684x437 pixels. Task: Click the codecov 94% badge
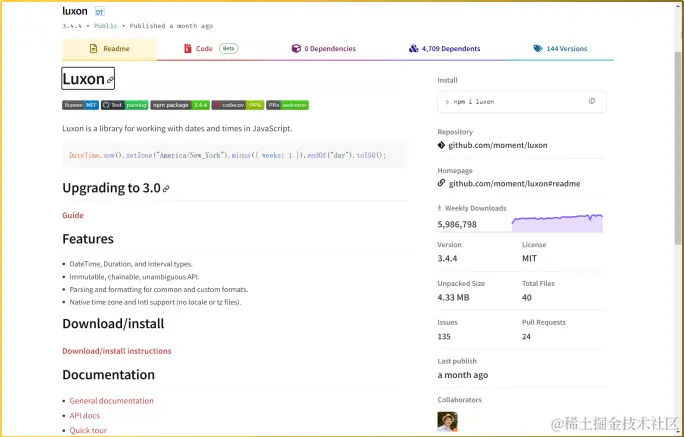(238, 105)
